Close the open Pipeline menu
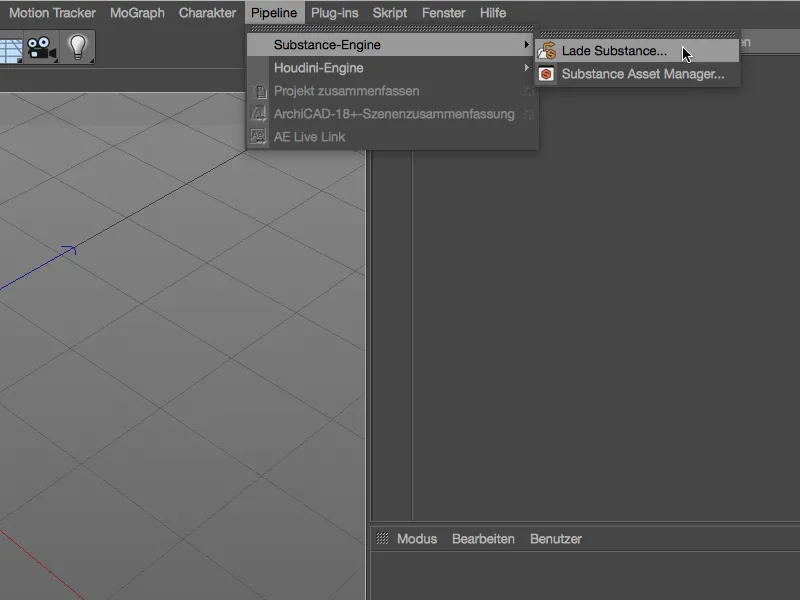Screen dimensions: 800x600 point(274,13)
